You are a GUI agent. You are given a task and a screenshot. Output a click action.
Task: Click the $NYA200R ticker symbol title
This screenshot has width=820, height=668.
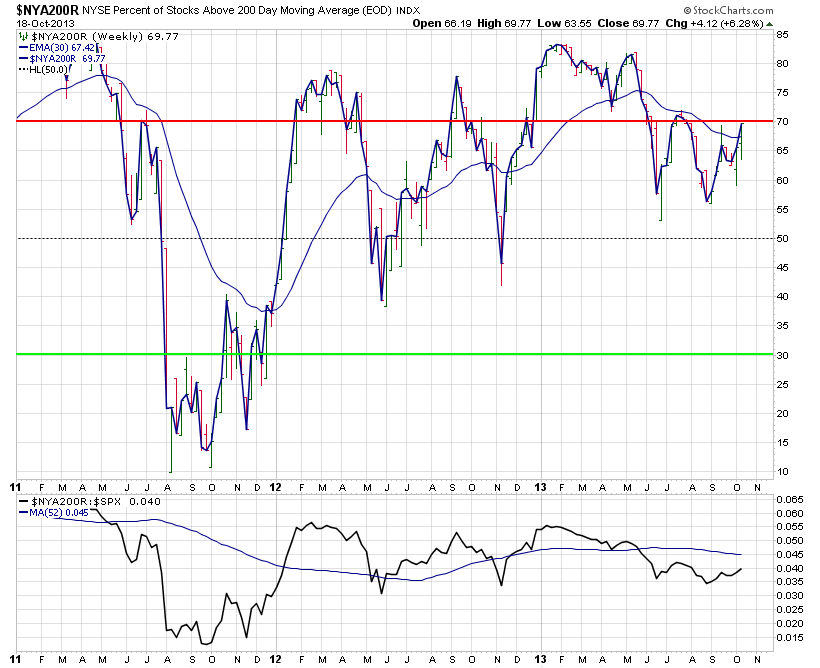pyautogui.click(x=48, y=10)
